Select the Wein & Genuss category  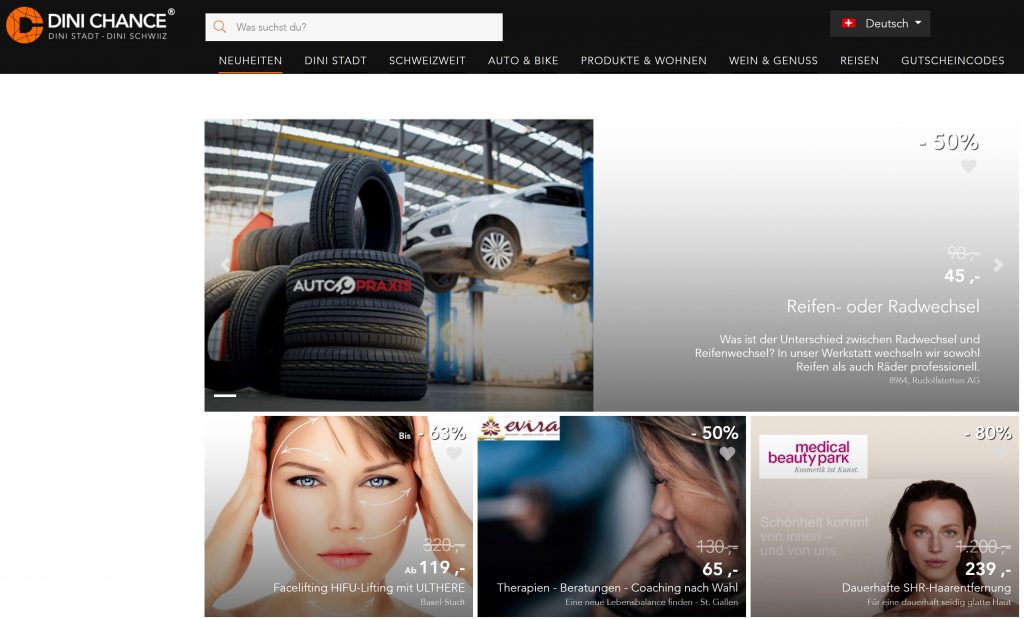tap(773, 61)
